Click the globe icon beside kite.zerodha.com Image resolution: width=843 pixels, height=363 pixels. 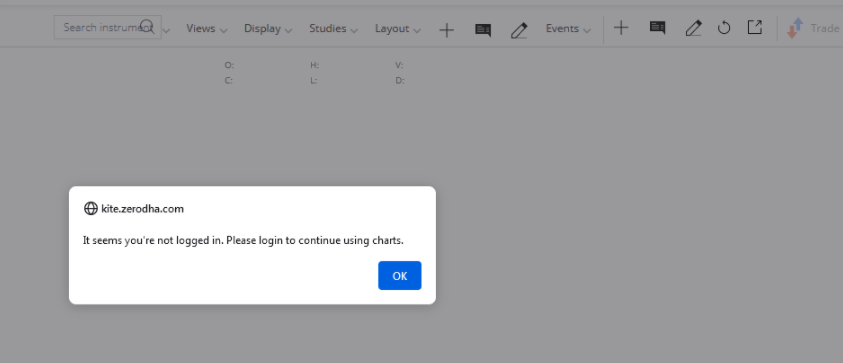[90, 209]
